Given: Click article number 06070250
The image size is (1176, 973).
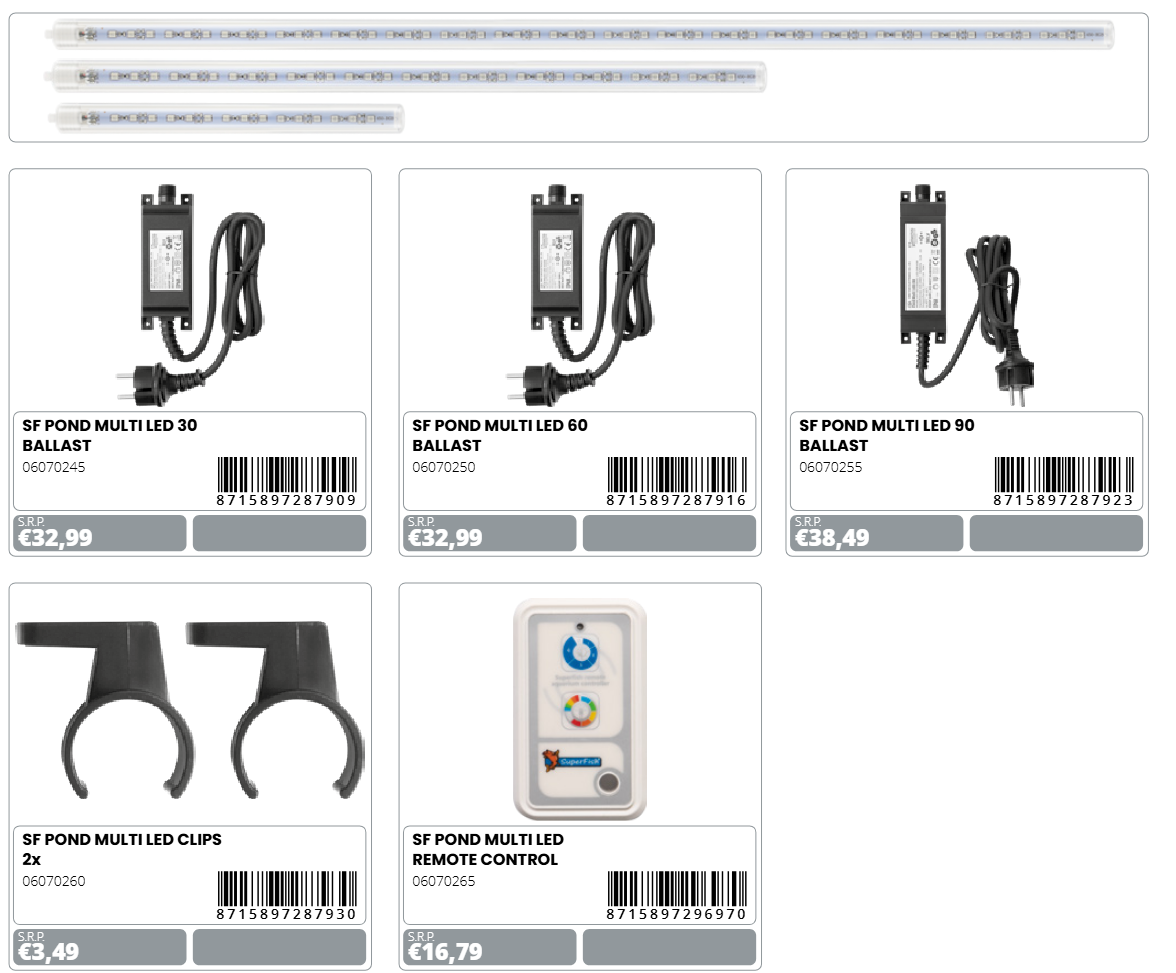Looking at the screenshot, I should (444, 467).
